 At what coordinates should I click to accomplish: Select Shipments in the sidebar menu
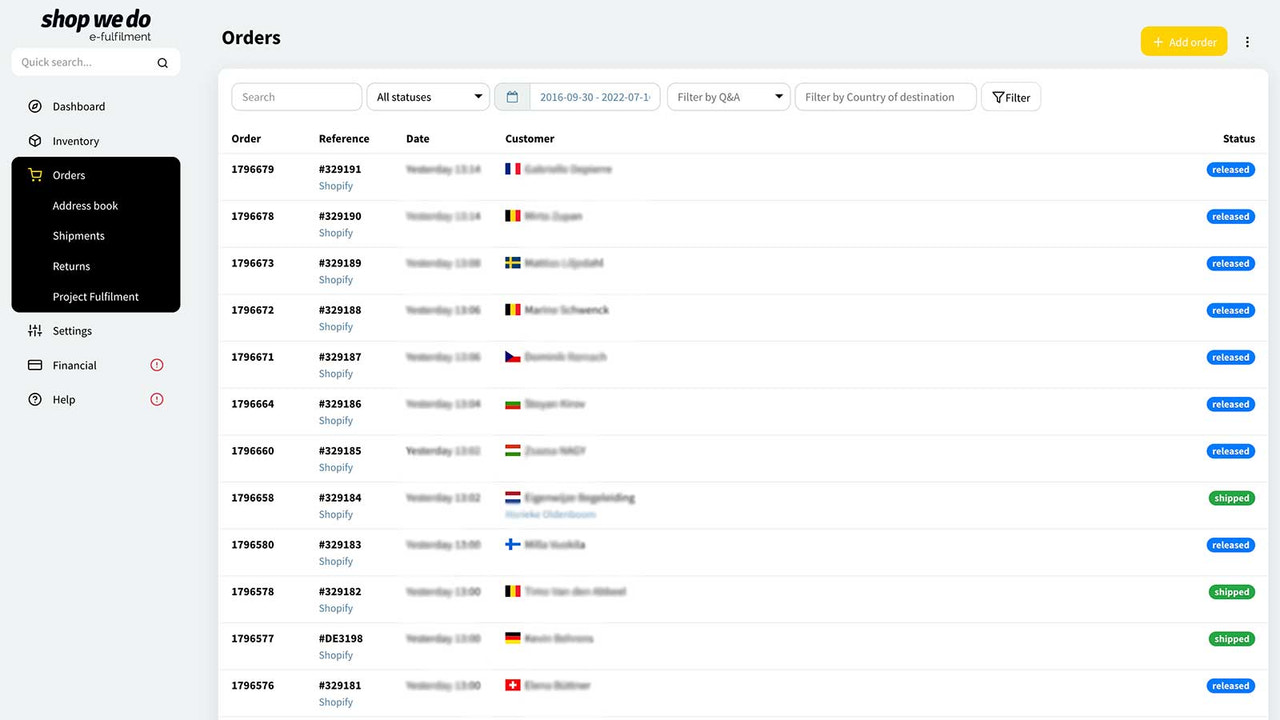point(78,236)
